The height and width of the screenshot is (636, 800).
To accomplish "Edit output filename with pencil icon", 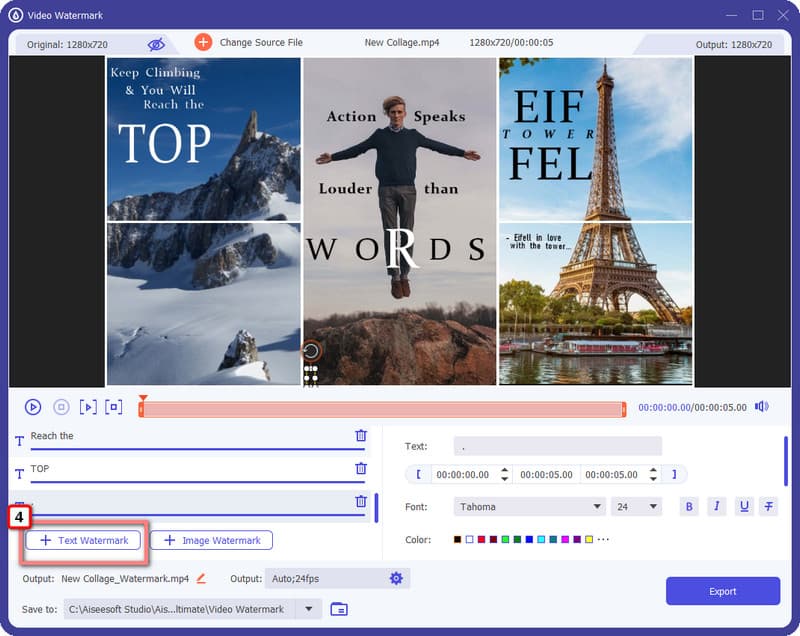I will click(x=201, y=578).
